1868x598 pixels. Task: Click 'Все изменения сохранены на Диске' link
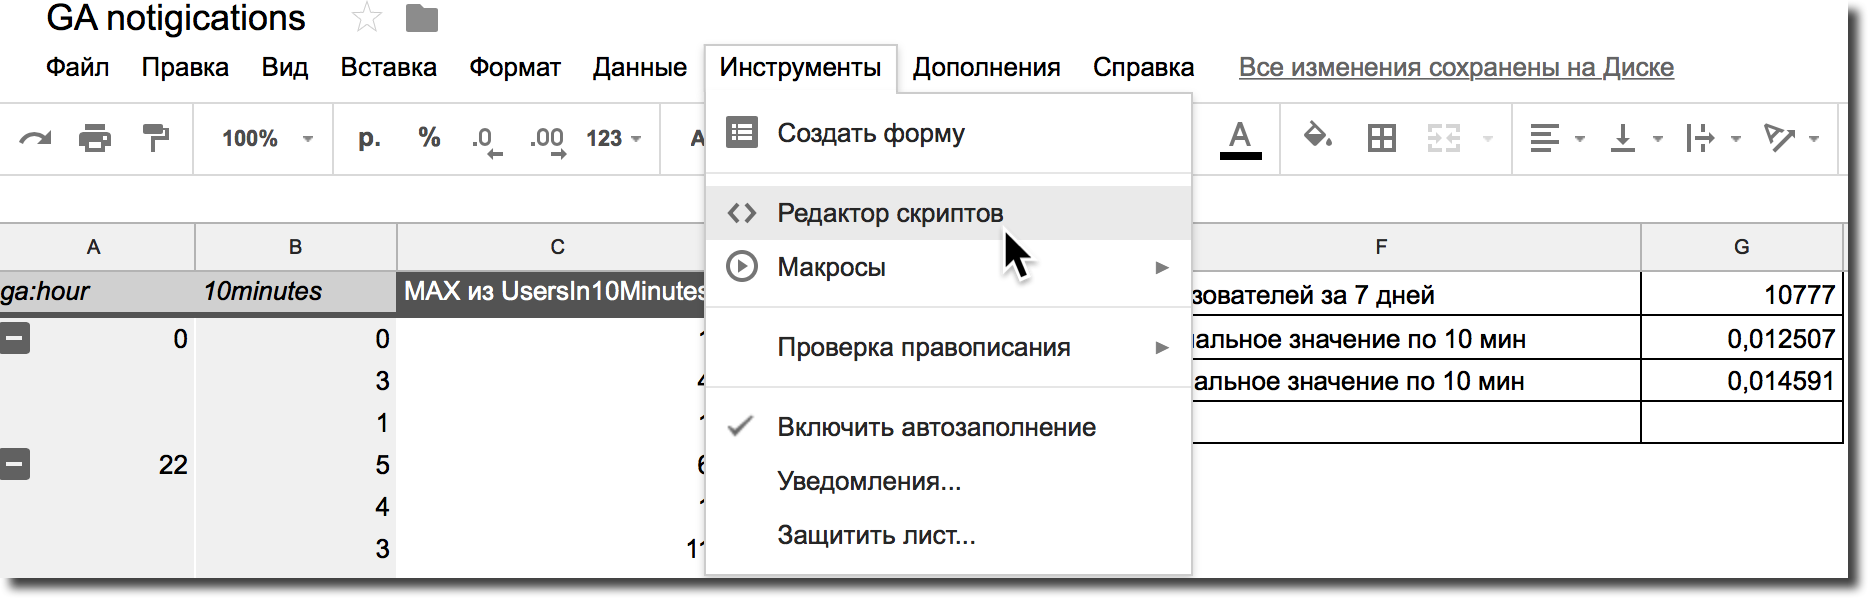(x=1456, y=67)
